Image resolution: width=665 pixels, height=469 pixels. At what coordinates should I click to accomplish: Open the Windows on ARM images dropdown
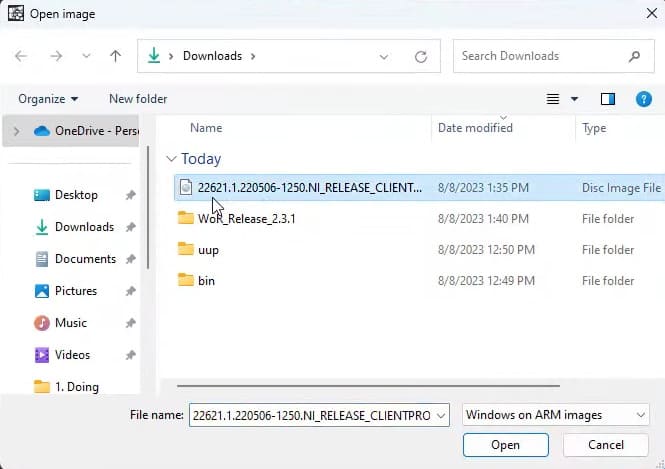[x=556, y=415]
